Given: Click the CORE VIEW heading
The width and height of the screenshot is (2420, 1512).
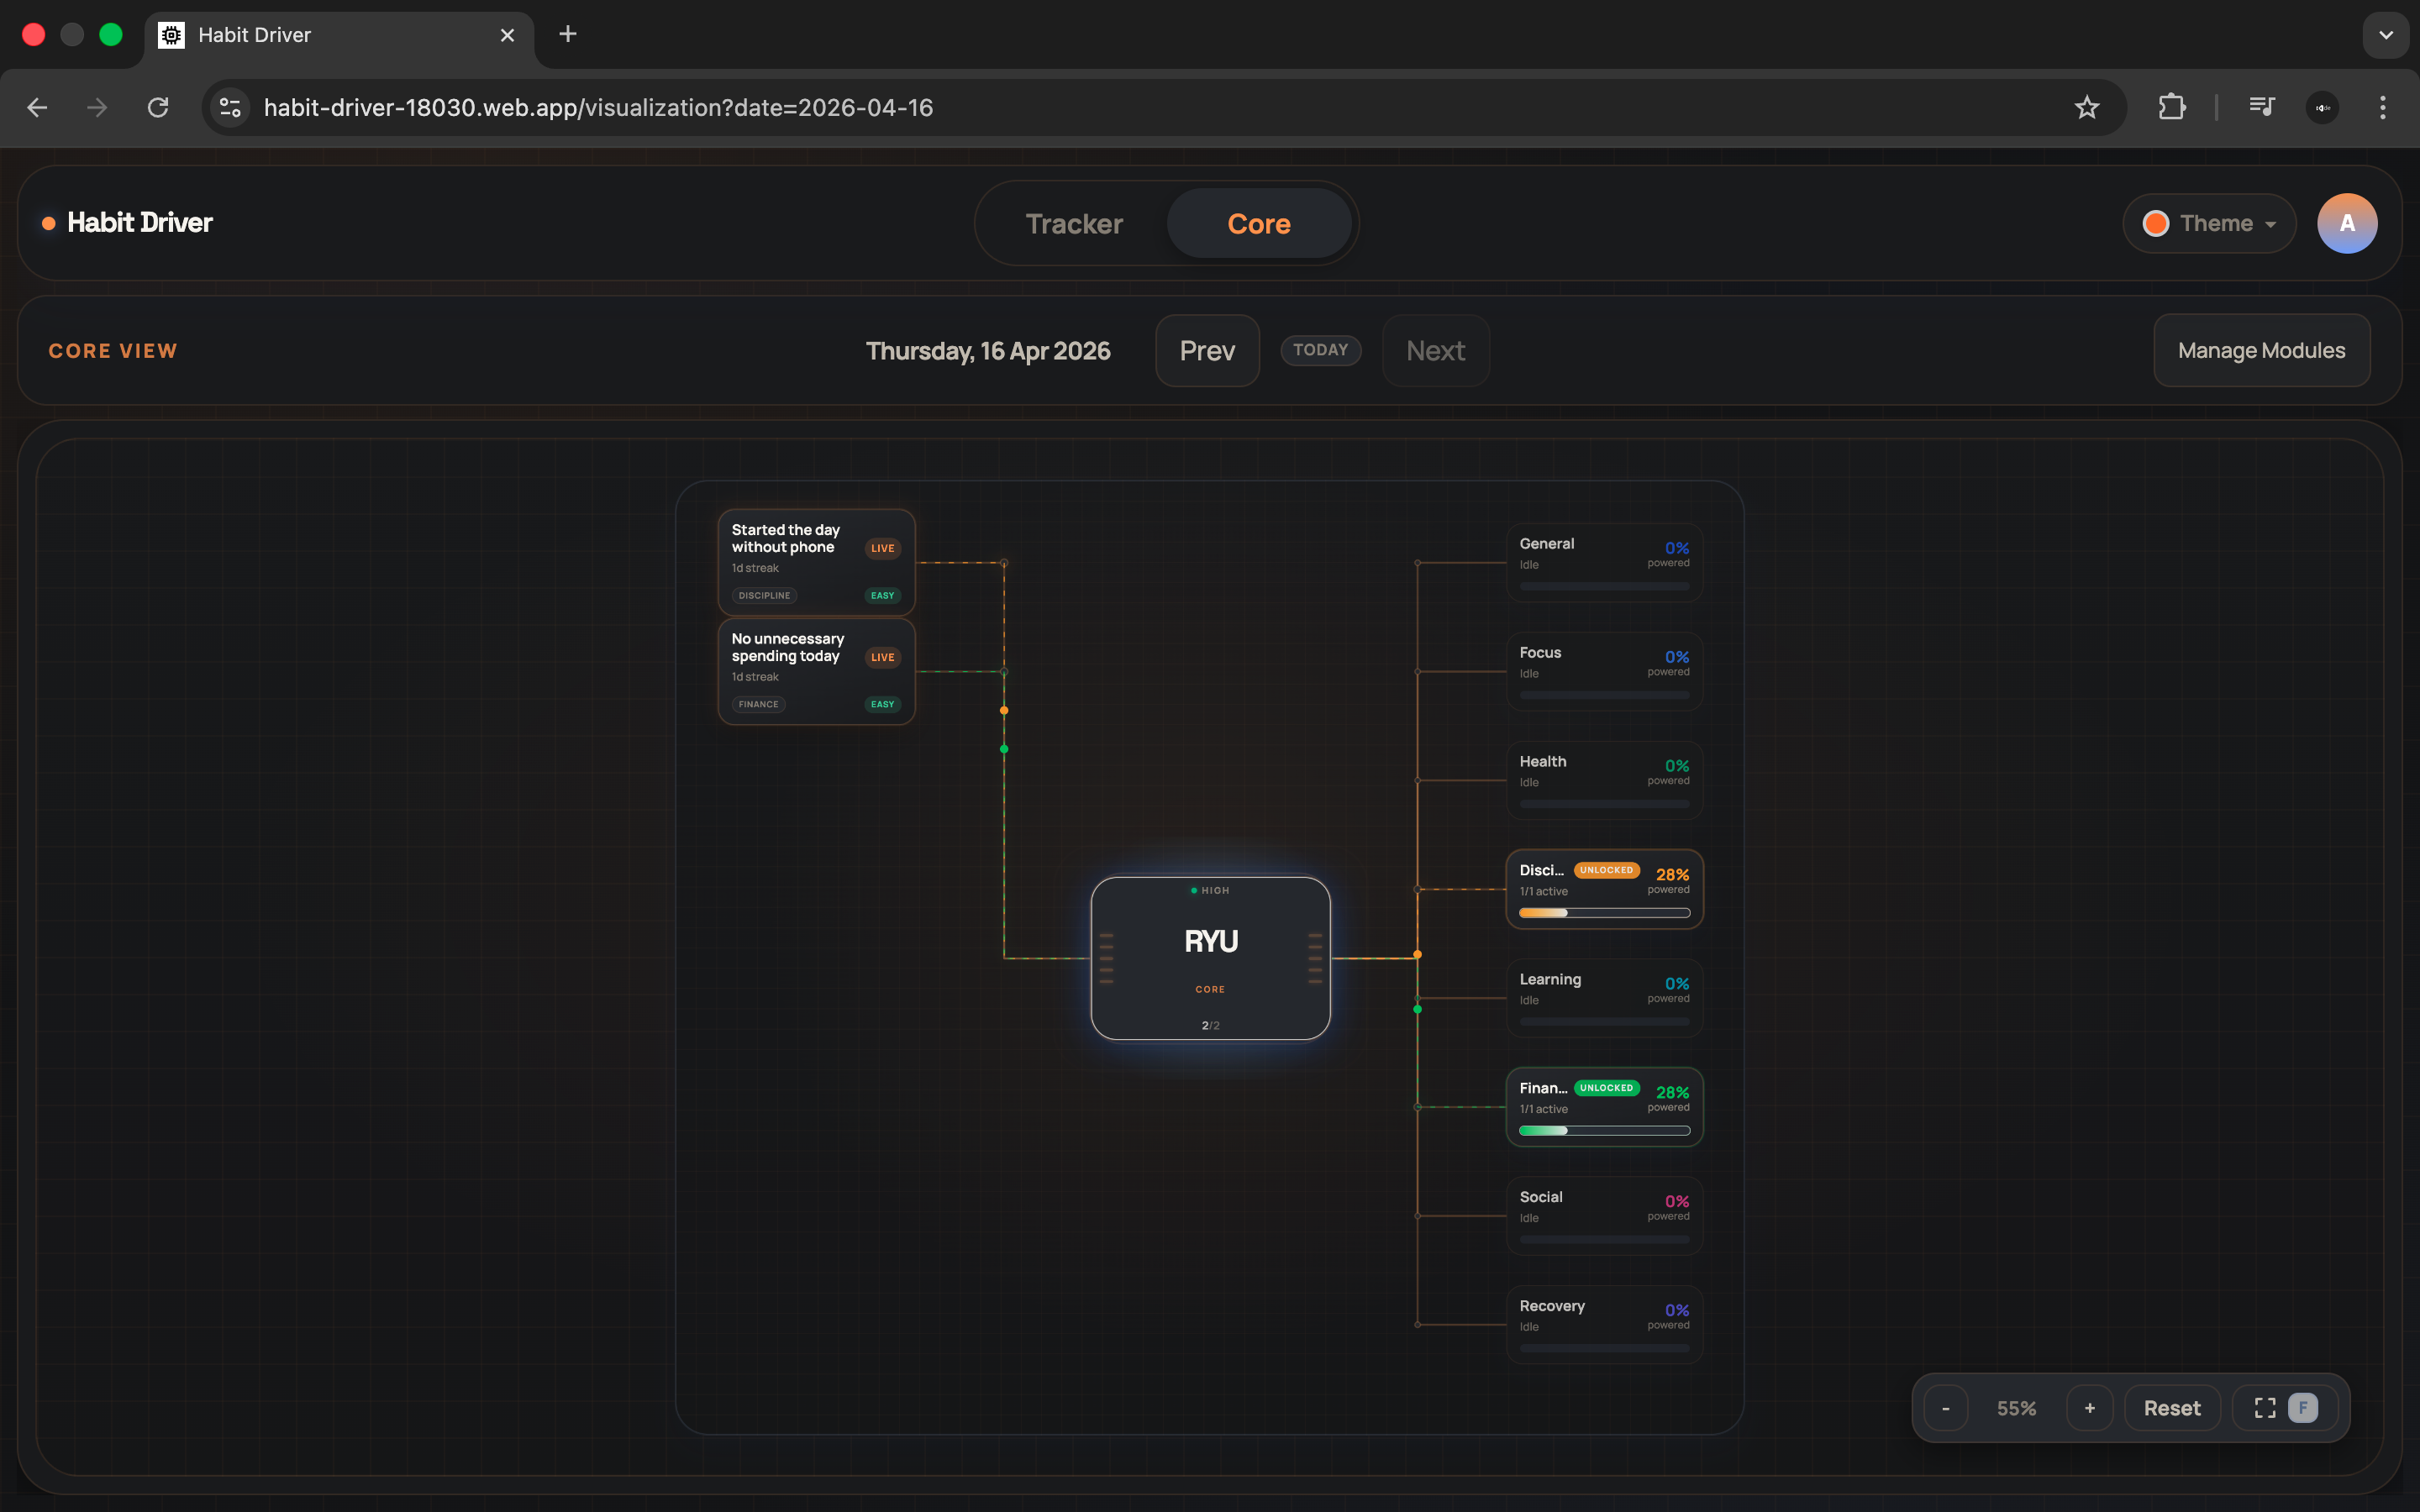Looking at the screenshot, I should 113,351.
